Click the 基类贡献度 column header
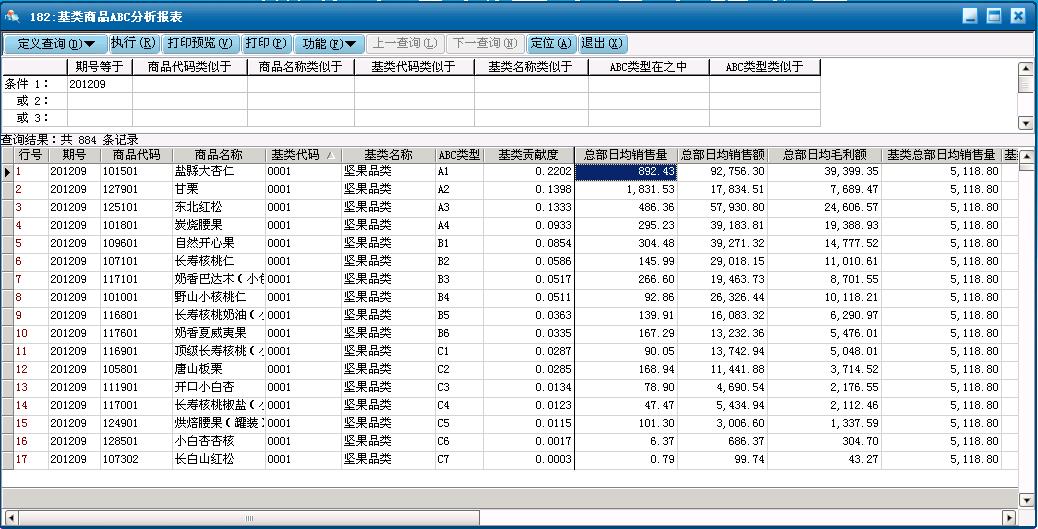 (528, 155)
